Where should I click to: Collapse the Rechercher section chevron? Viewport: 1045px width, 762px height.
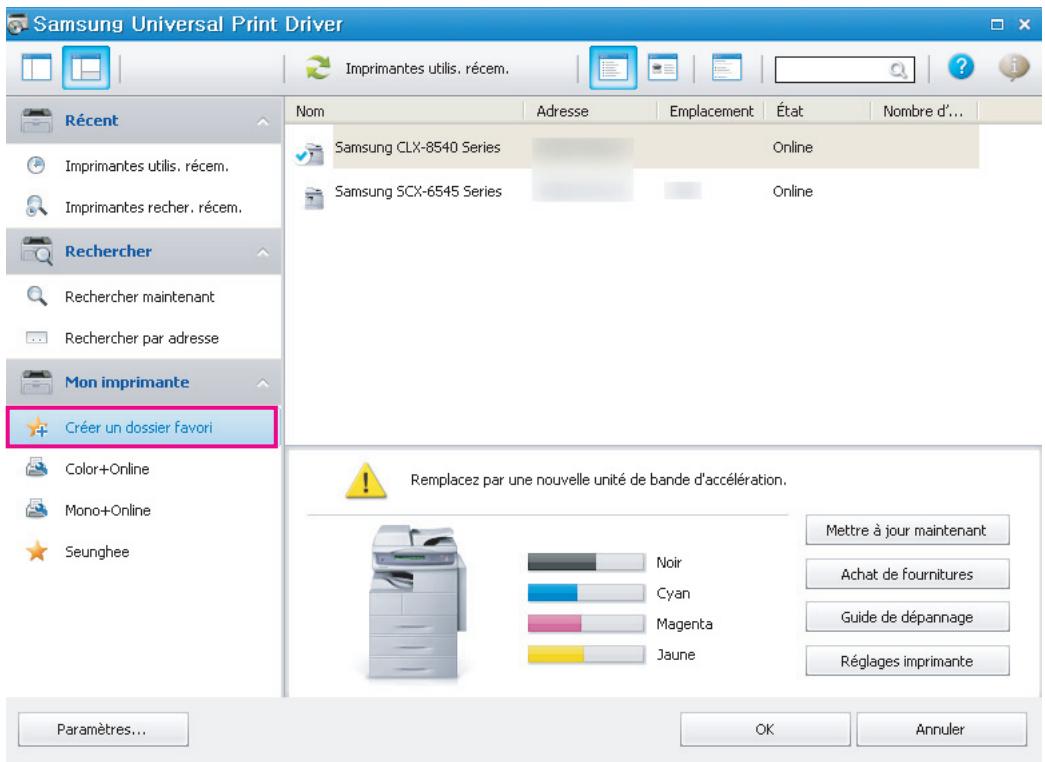click(263, 252)
